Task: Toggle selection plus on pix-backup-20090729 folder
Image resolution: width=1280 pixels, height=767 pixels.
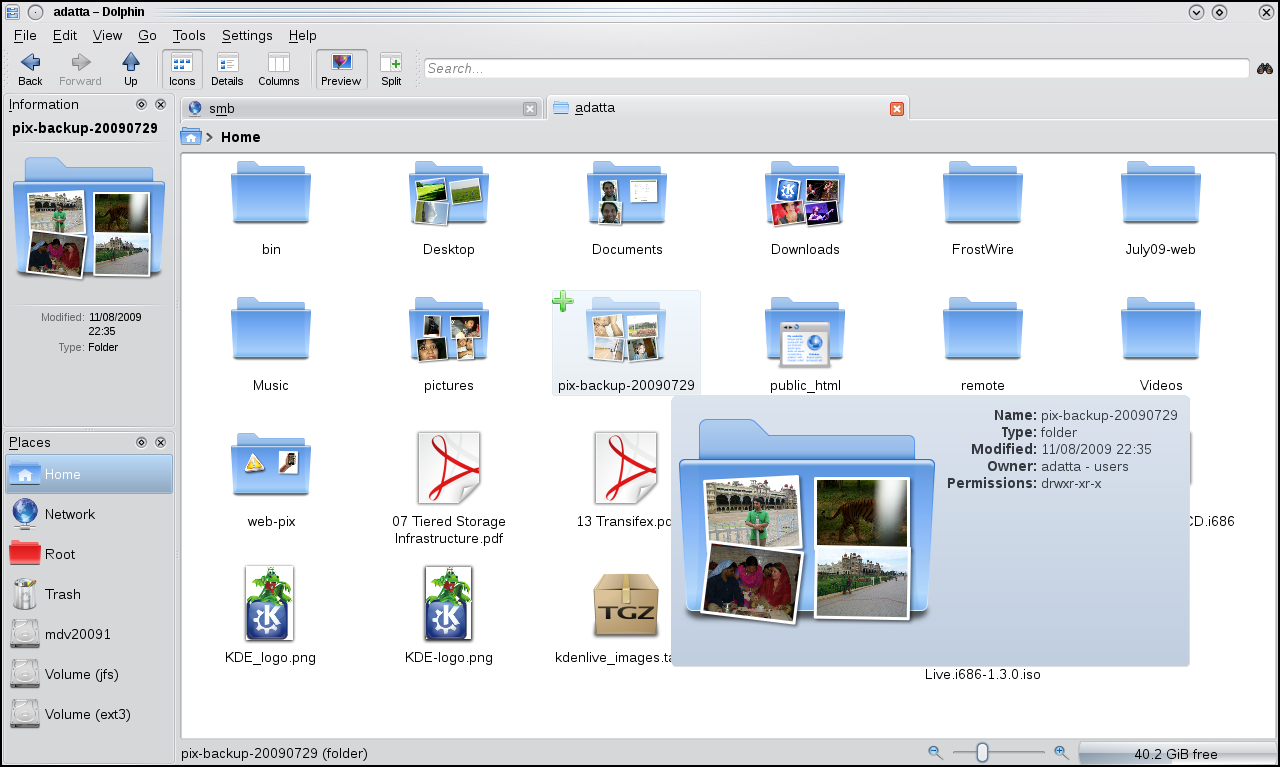Action: 563,301
